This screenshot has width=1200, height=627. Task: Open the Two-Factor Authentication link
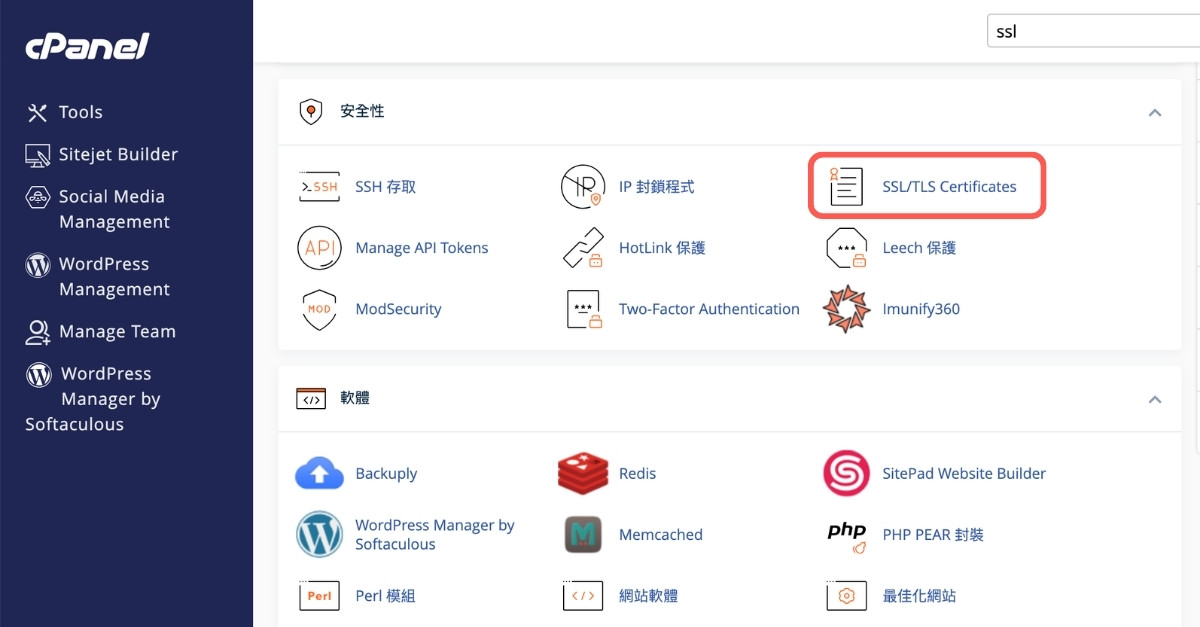click(x=709, y=309)
